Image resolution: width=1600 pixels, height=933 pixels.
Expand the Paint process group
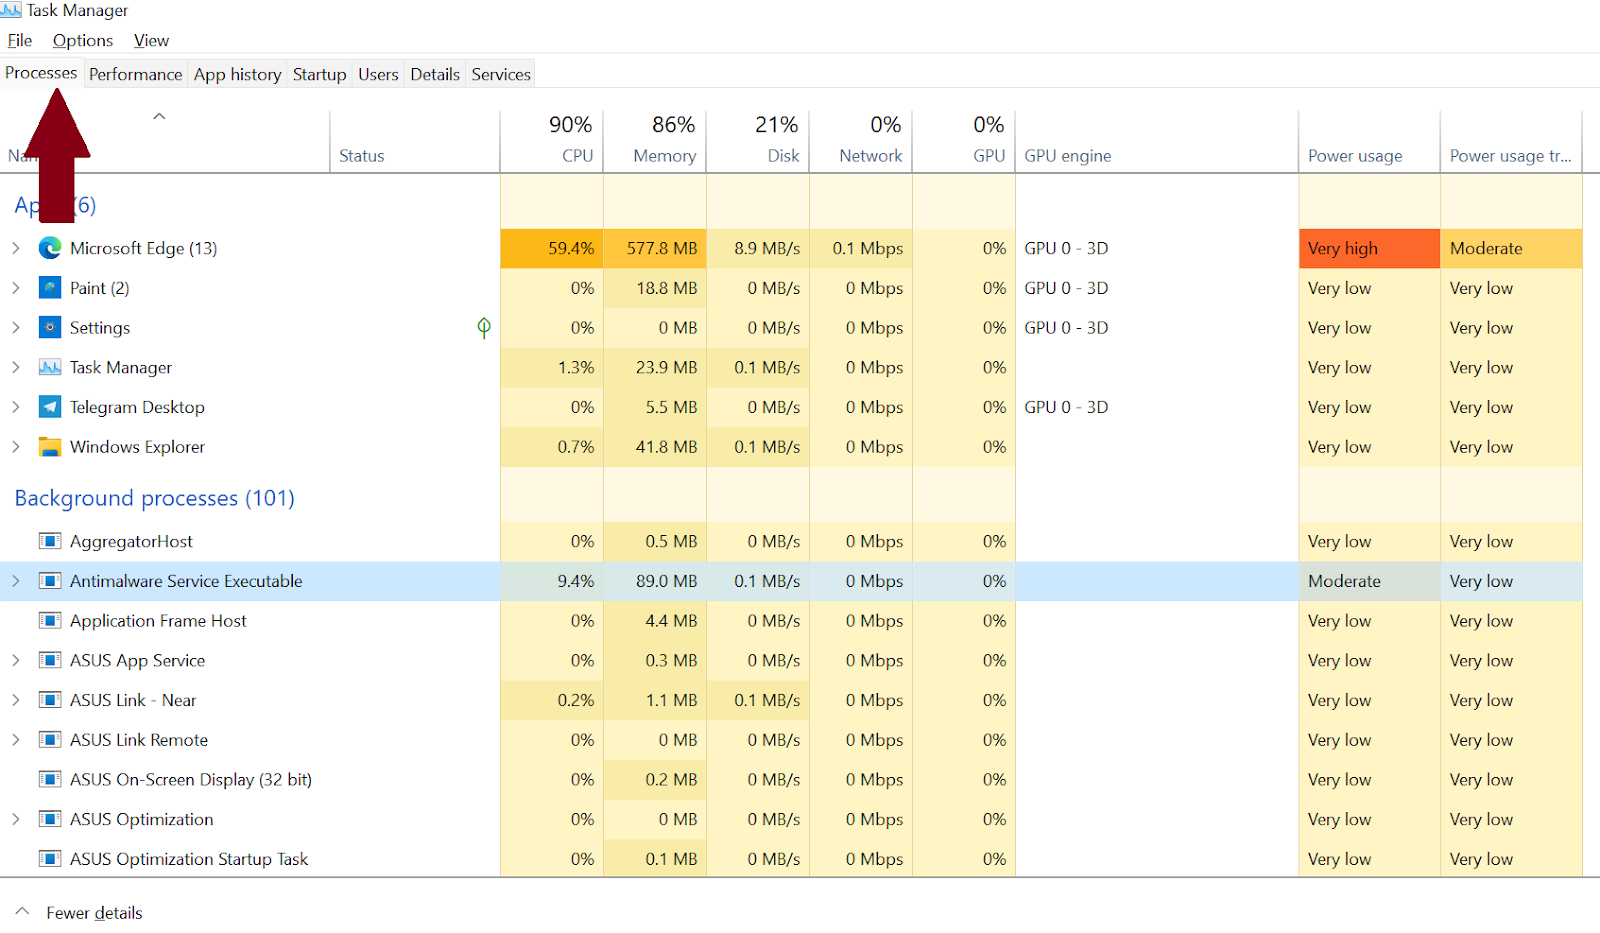click(16, 288)
